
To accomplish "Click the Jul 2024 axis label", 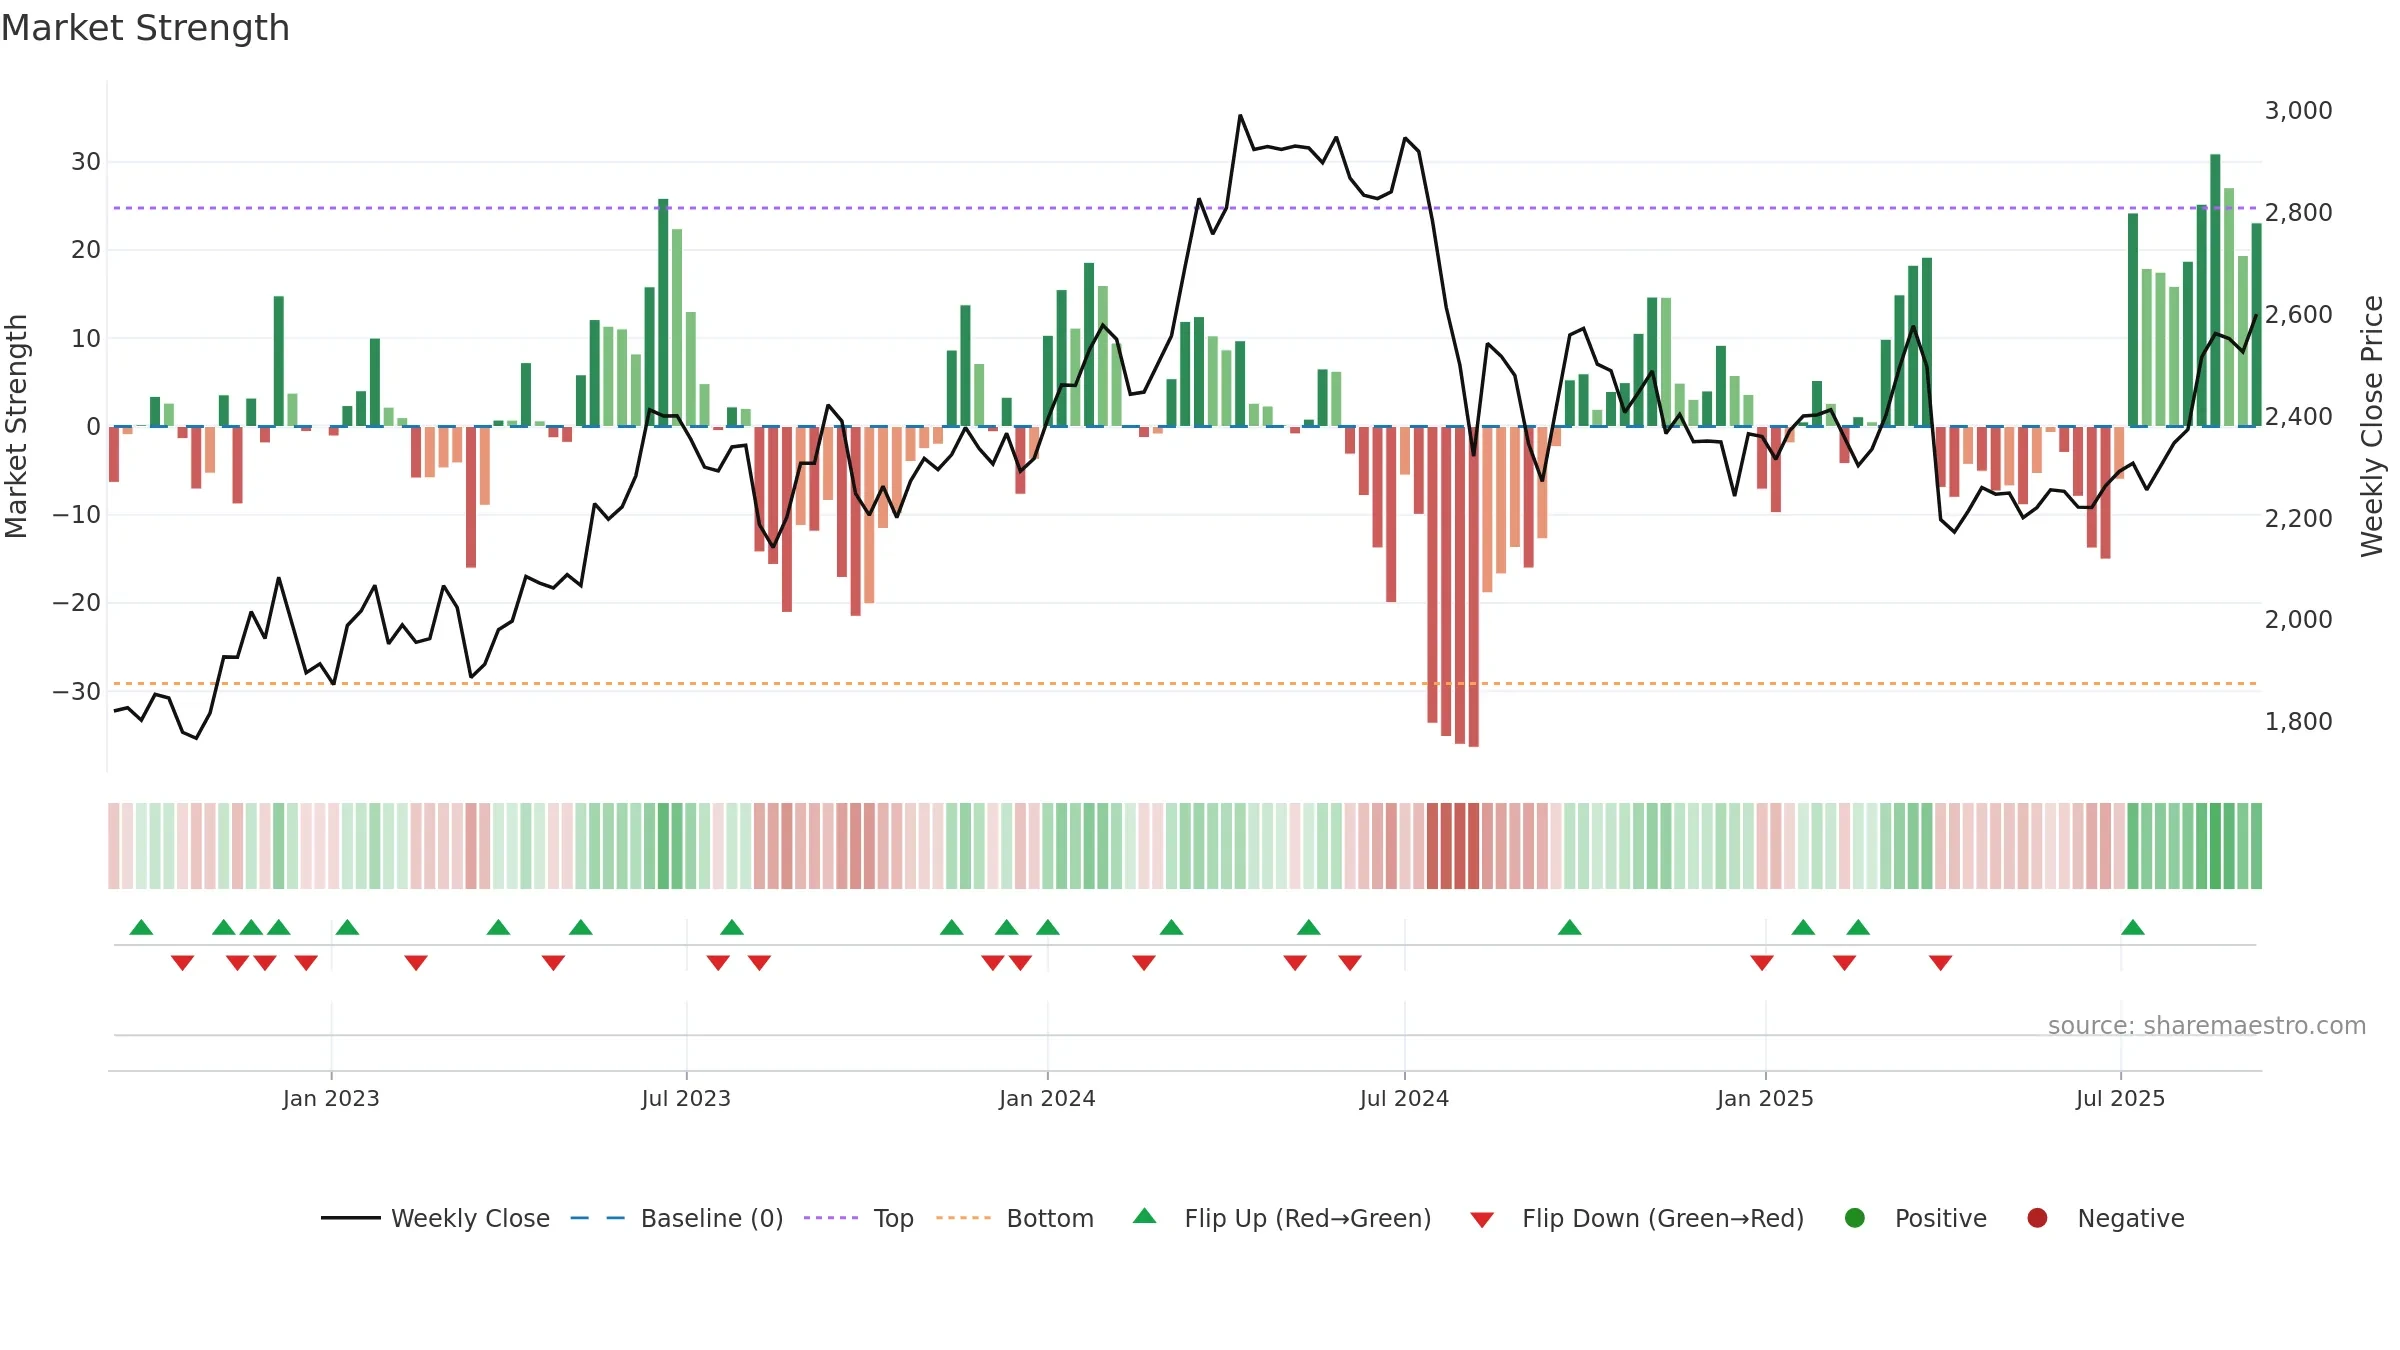I will 1404,1098.
